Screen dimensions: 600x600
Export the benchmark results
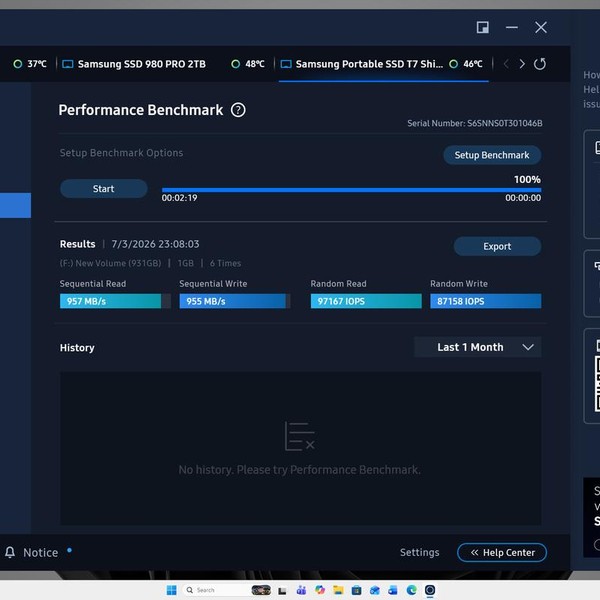497,246
